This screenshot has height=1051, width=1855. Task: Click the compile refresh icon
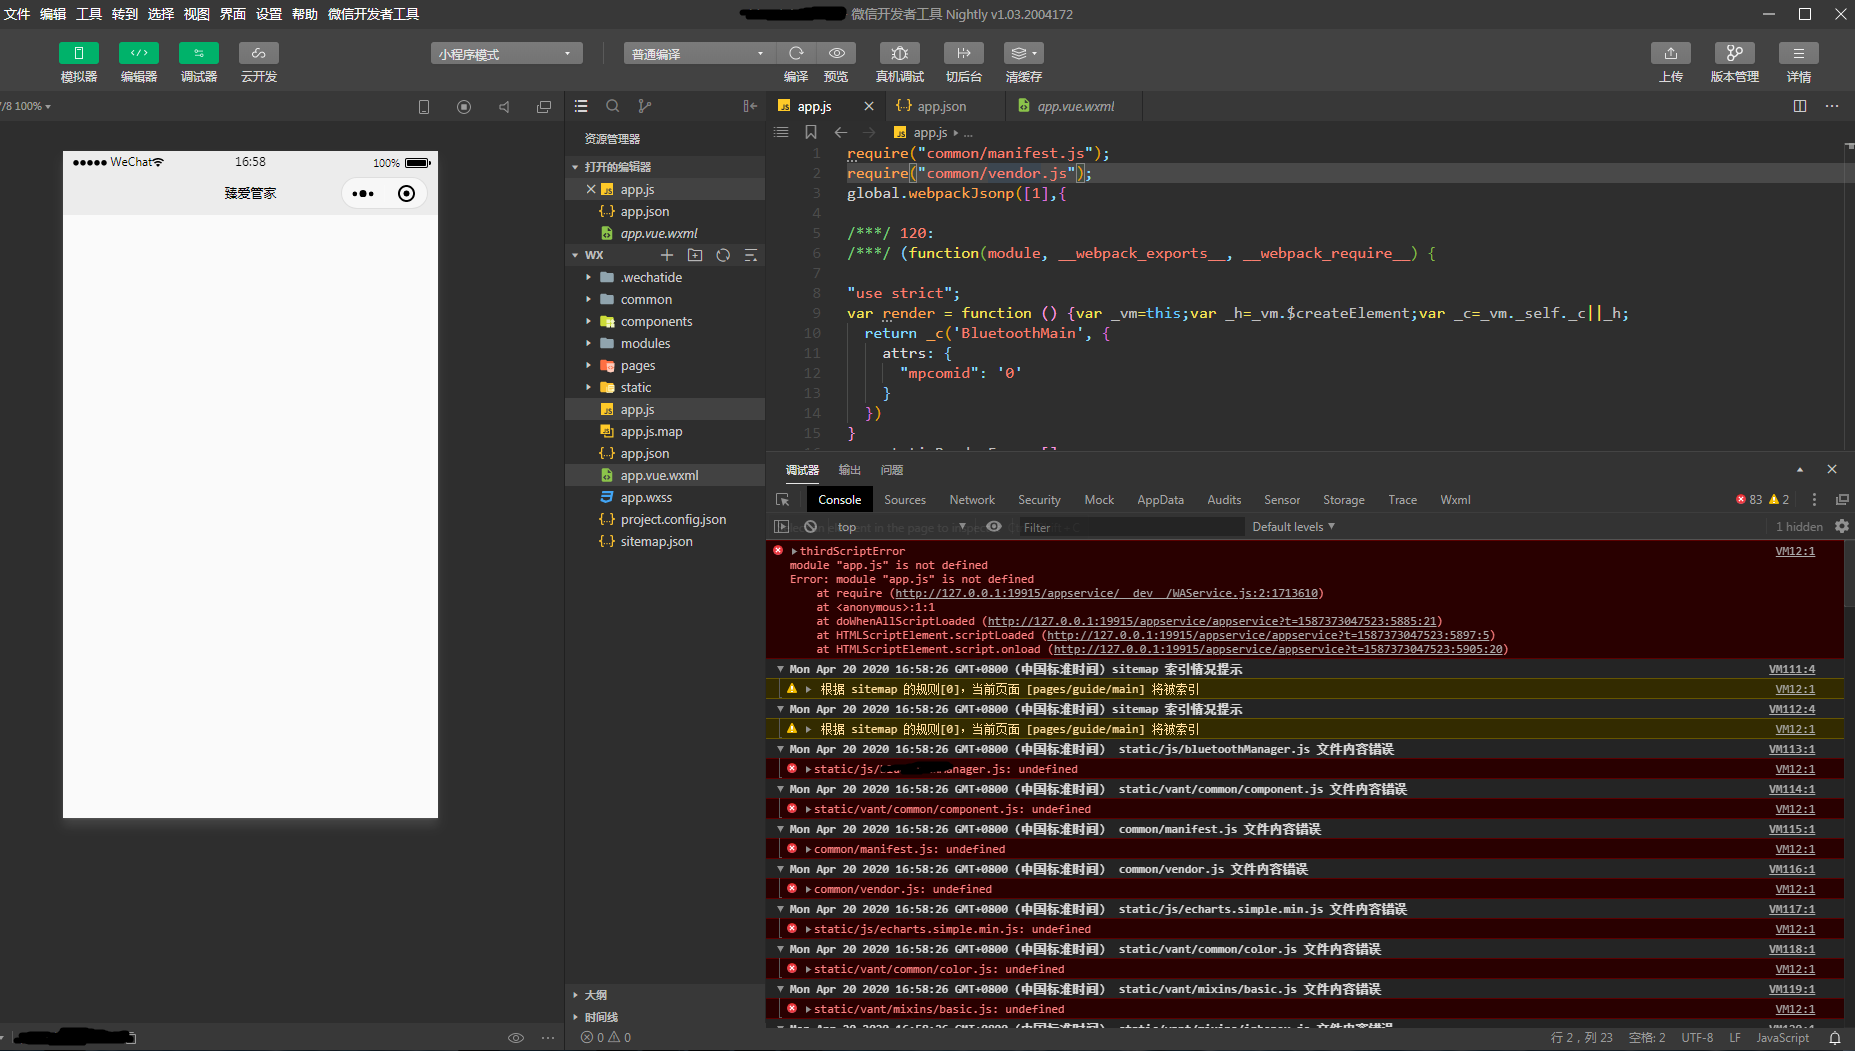(x=796, y=53)
